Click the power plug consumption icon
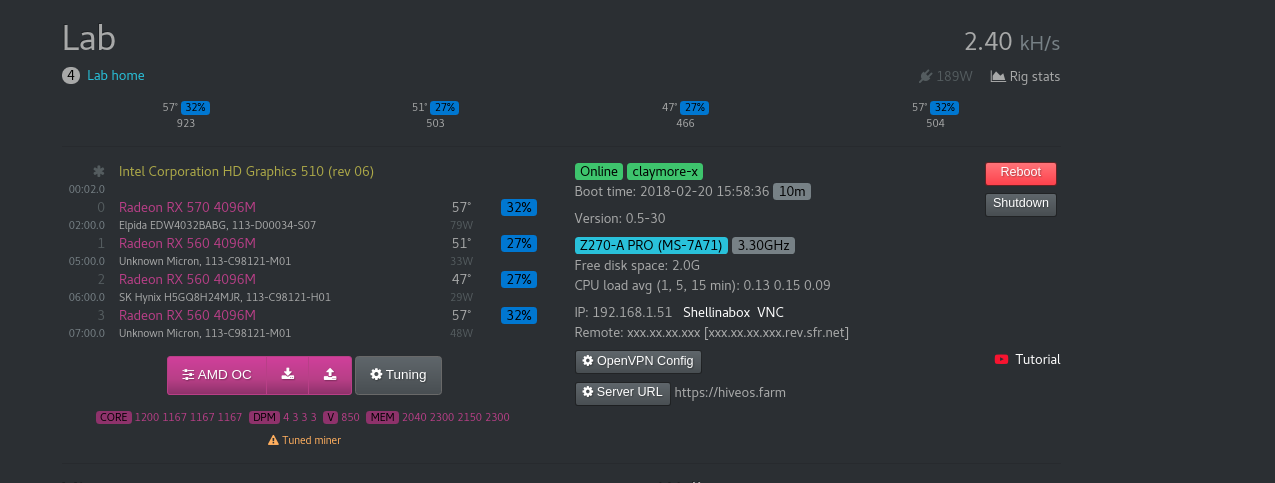The image size is (1275, 483). point(927,76)
